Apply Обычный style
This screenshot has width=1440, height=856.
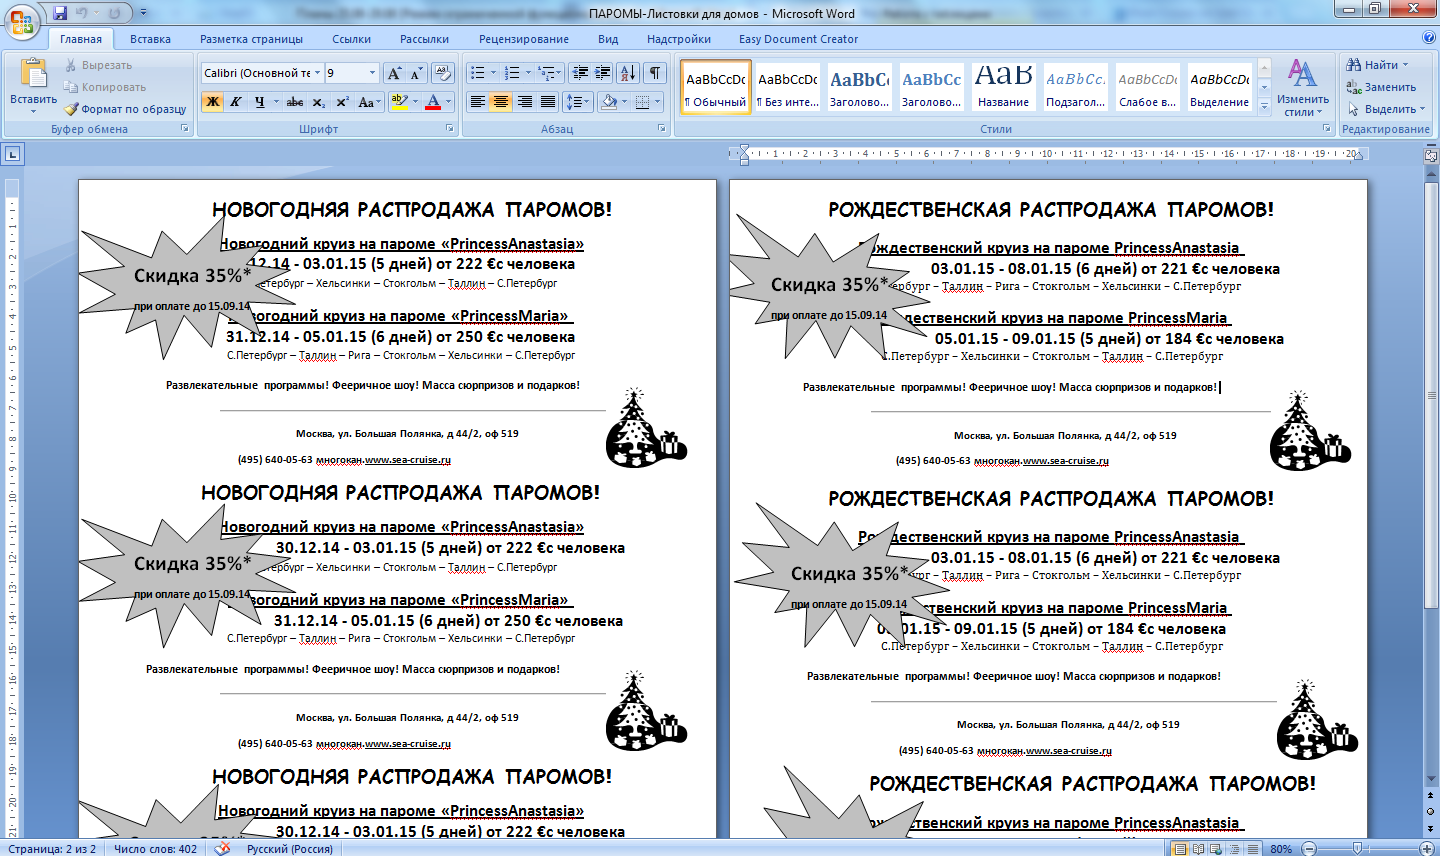[716, 87]
